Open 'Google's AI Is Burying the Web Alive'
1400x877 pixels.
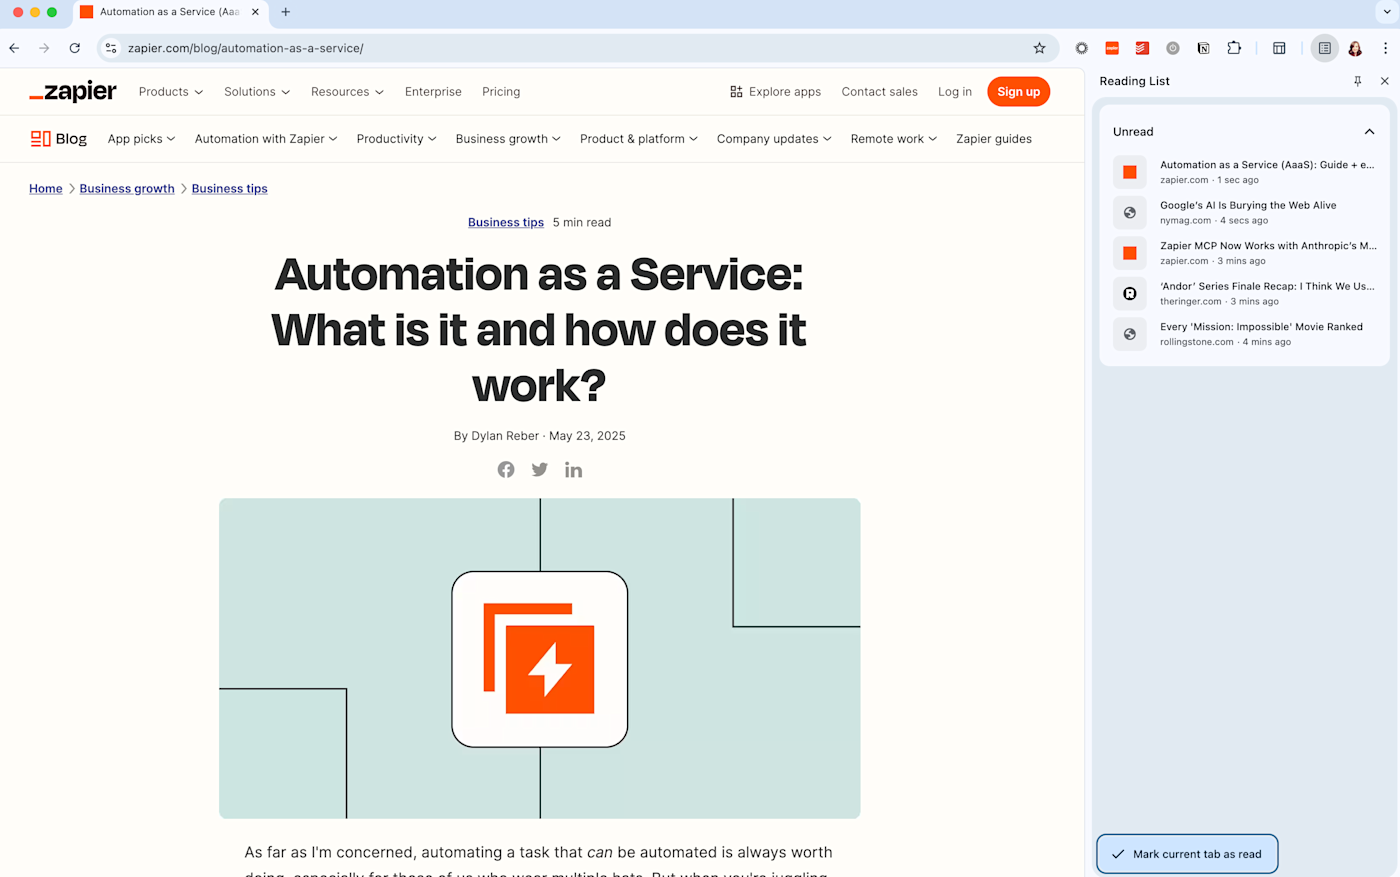[x=1245, y=212]
